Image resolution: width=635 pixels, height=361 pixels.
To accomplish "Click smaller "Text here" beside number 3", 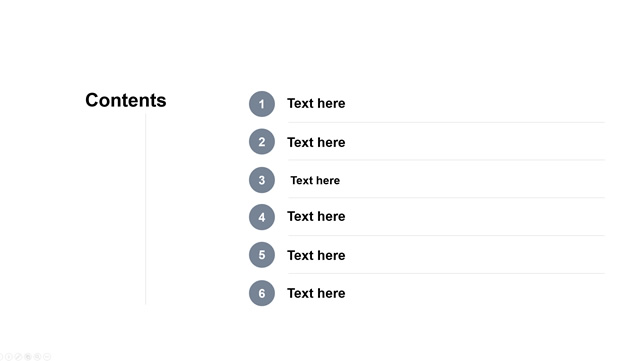I will [x=315, y=180].
